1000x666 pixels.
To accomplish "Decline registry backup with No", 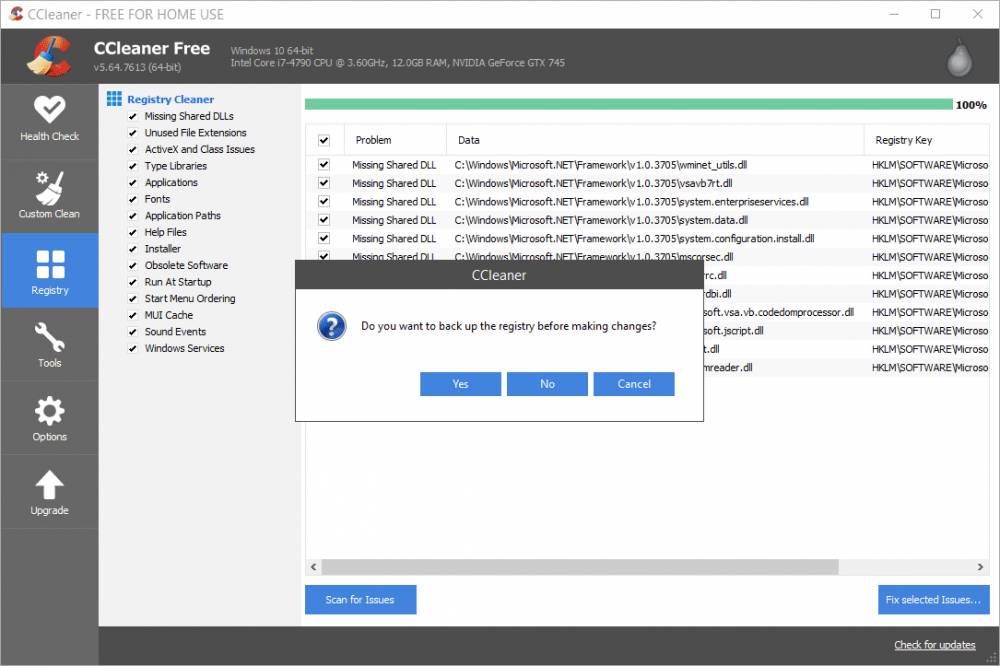I will point(547,384).
